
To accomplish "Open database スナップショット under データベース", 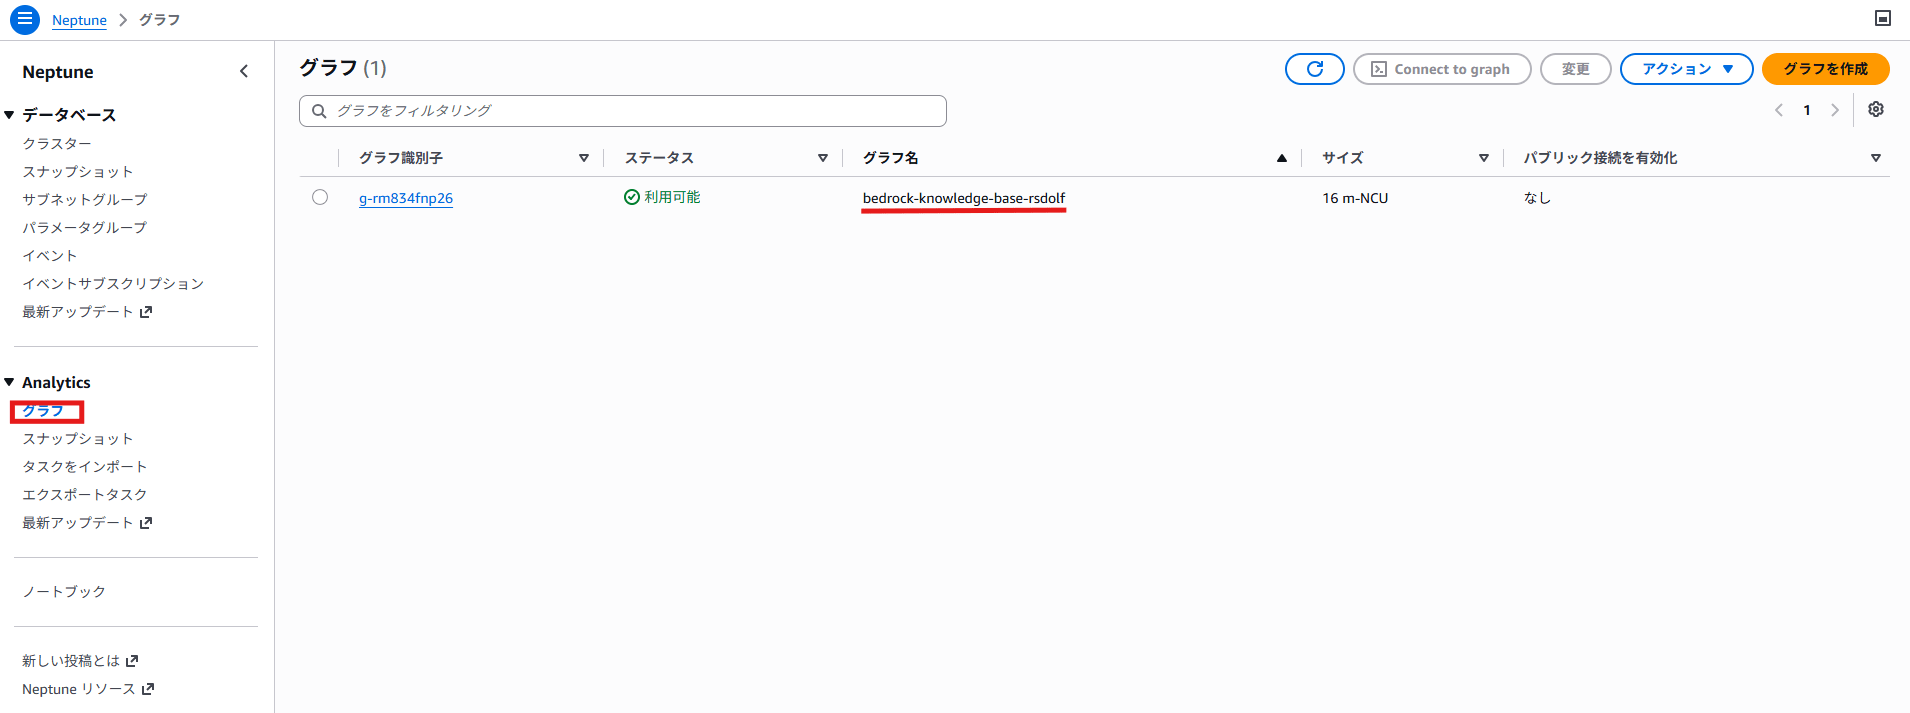I will [78, 172].
